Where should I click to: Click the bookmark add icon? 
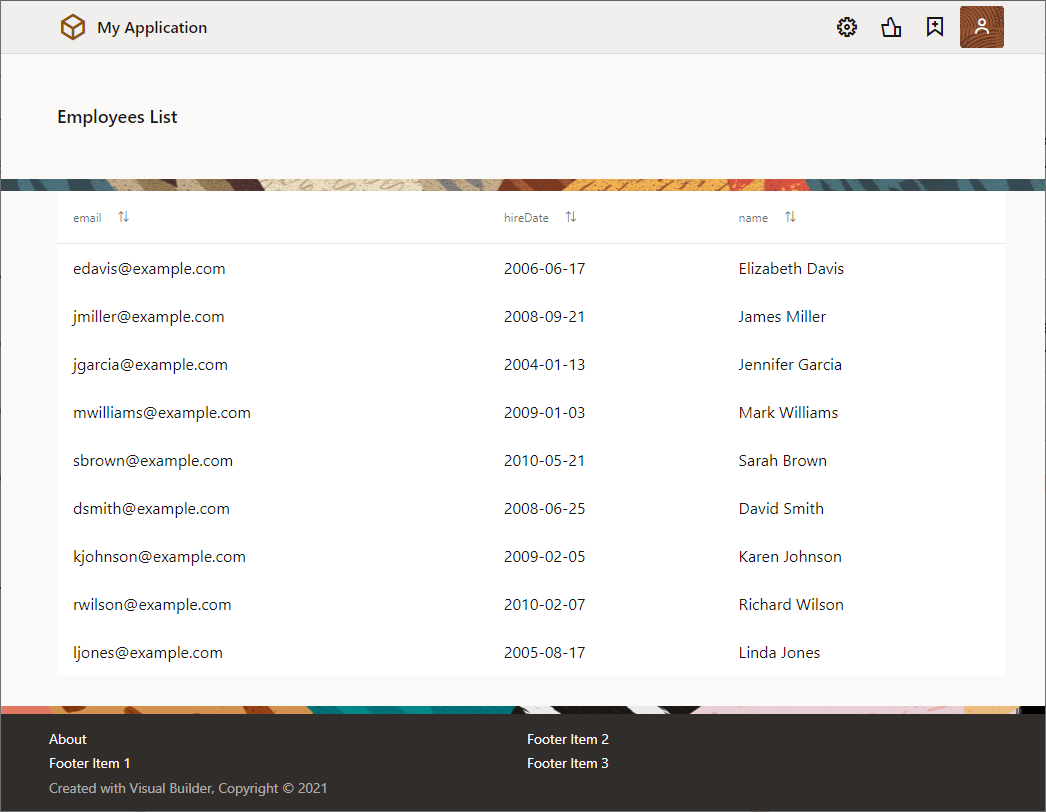[935, 28]
